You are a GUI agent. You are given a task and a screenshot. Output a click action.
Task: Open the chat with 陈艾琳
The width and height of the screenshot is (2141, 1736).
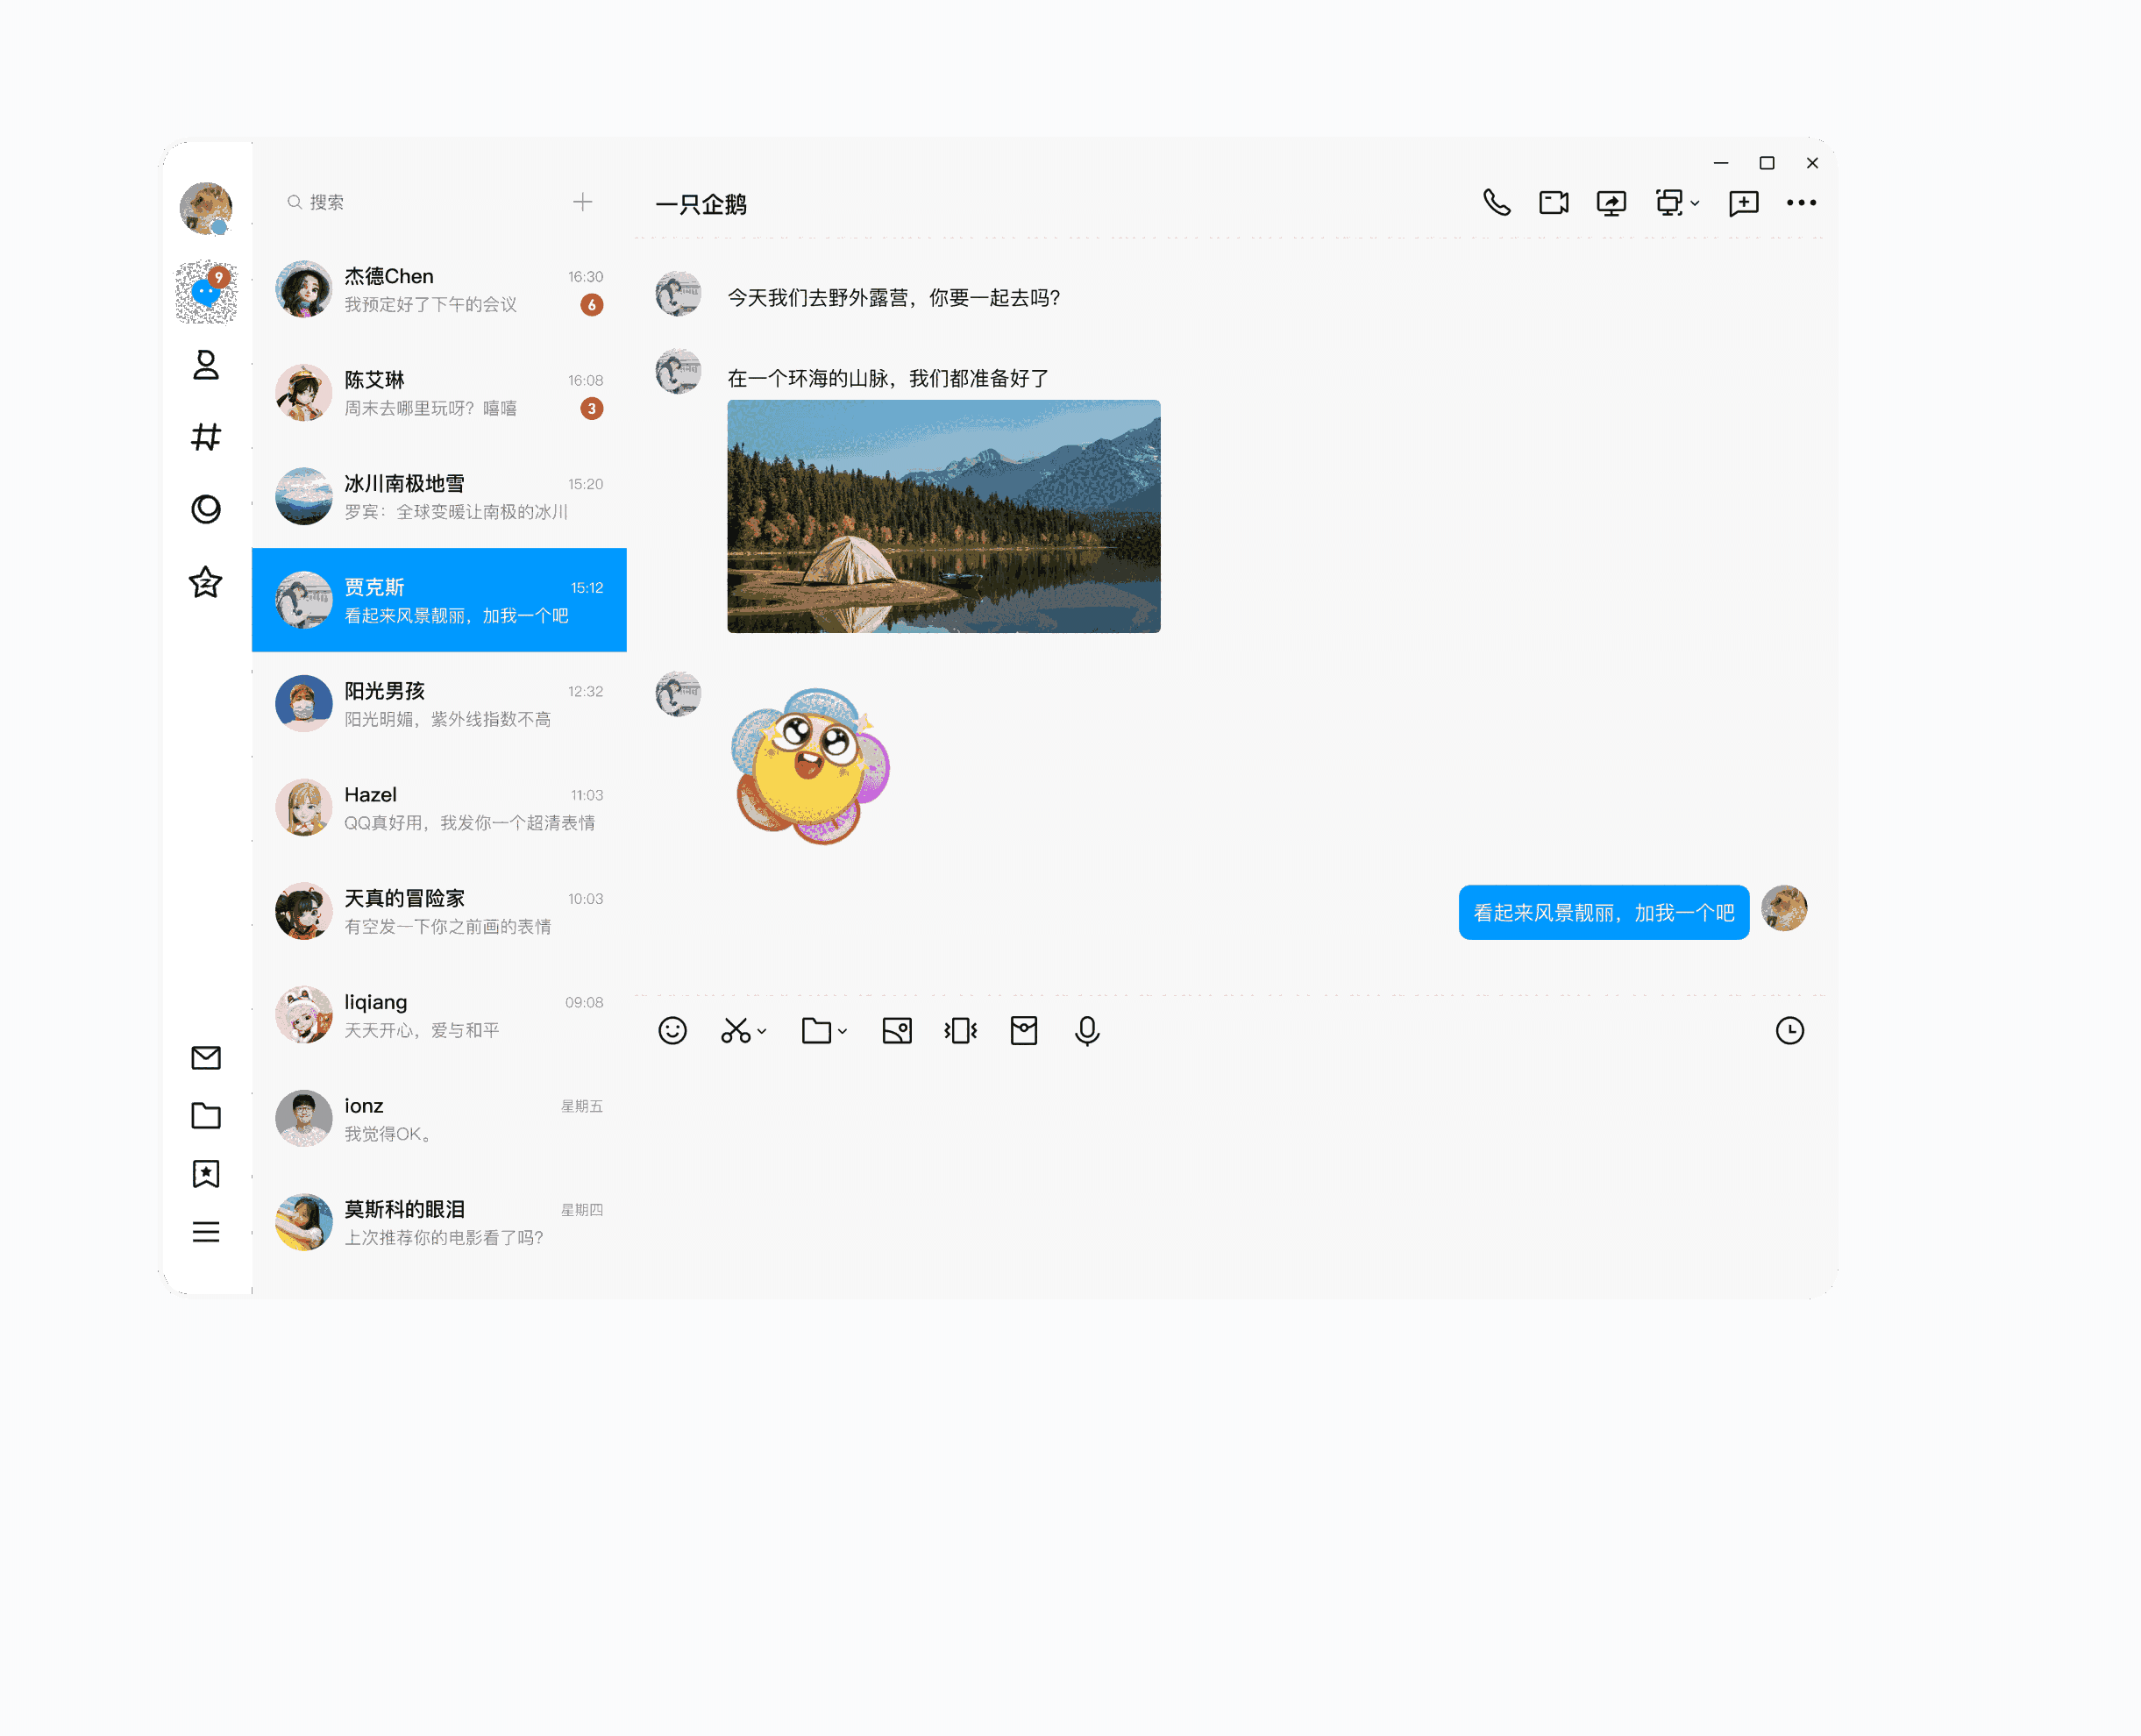(x=439, y=393)
